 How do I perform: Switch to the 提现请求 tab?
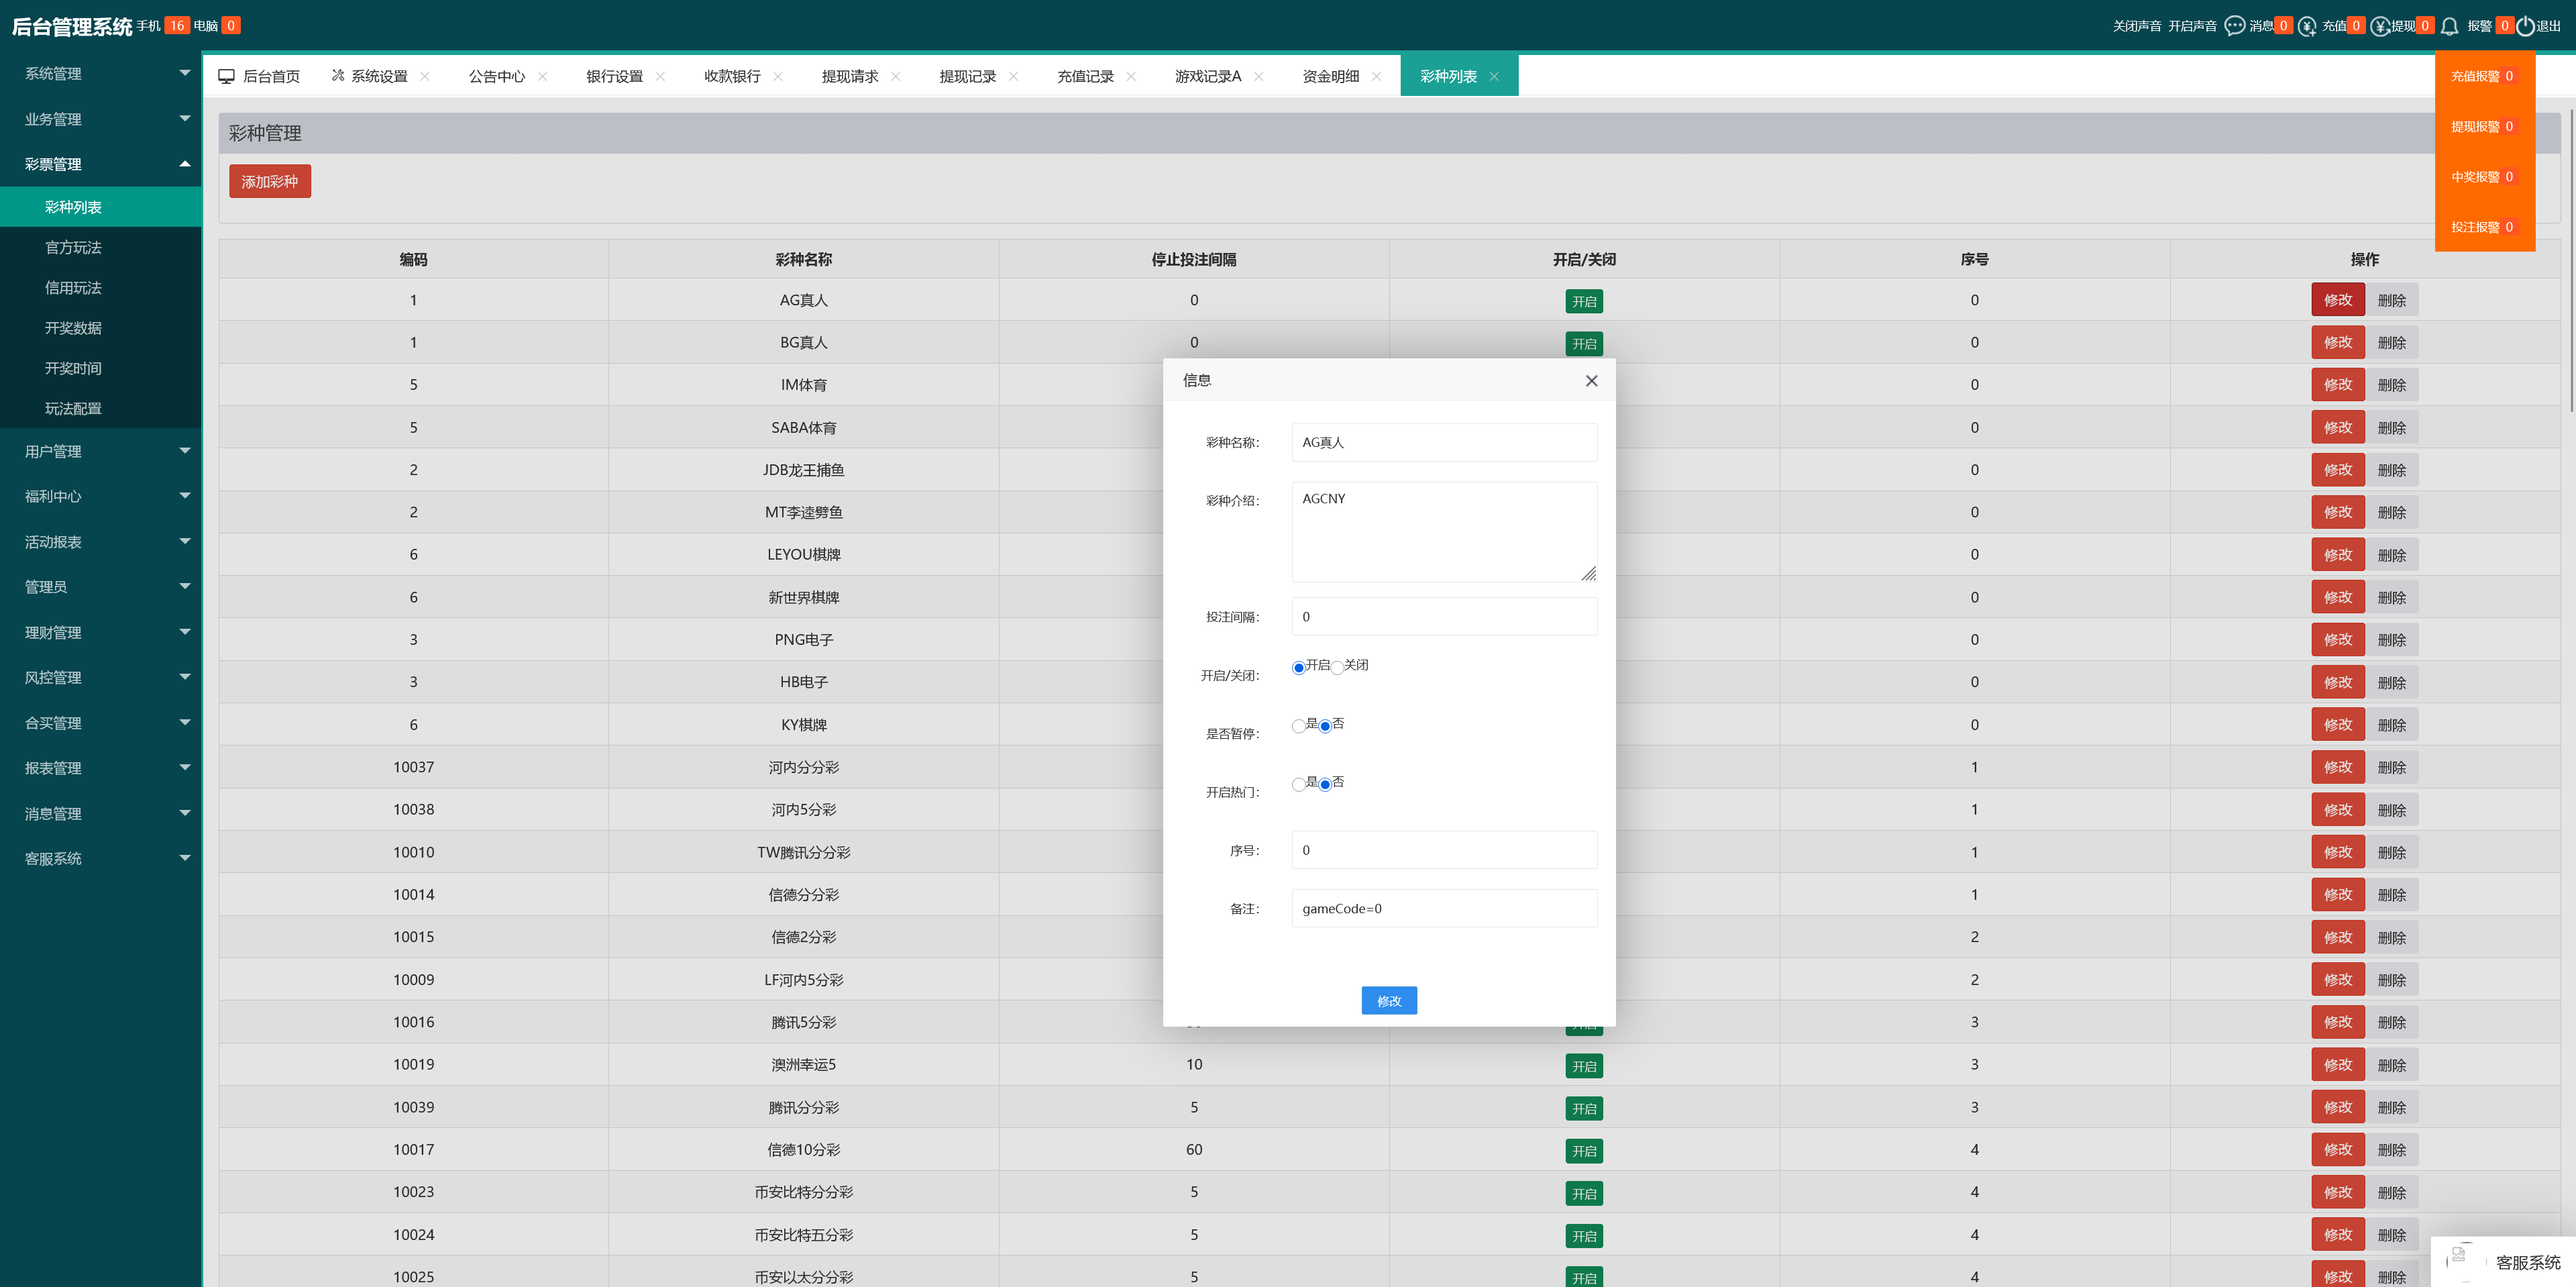pos(849,76)
